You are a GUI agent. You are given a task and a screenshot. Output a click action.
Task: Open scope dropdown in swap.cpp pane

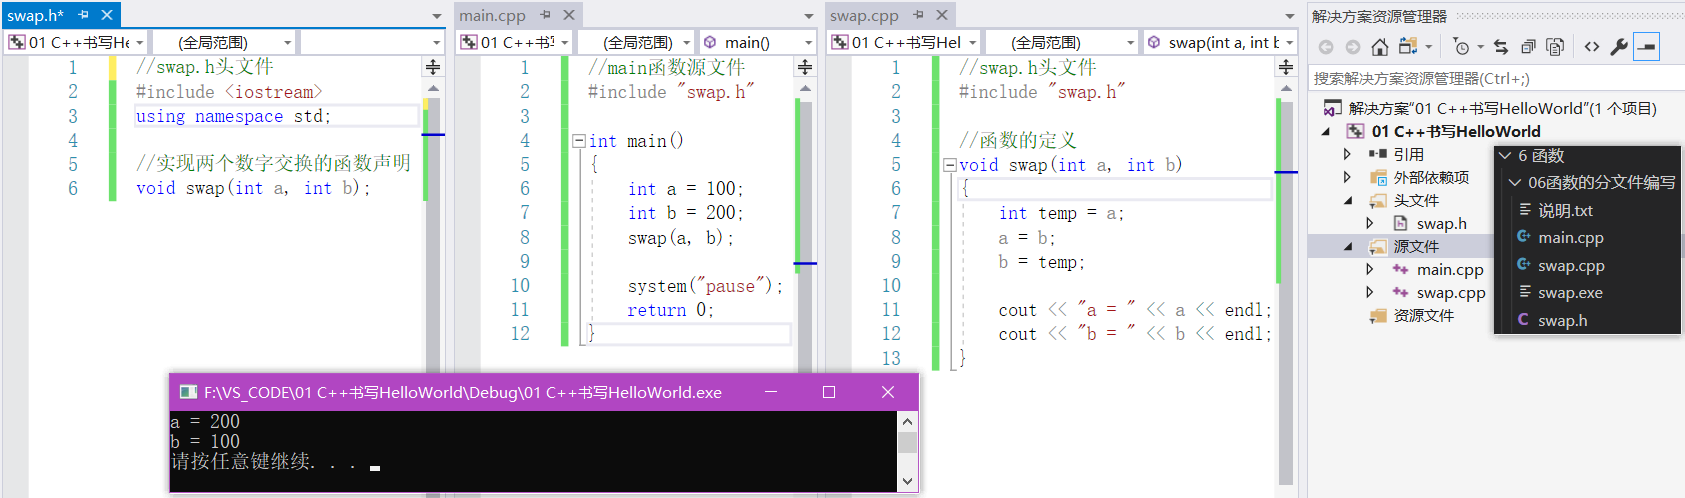(1131, 42)
